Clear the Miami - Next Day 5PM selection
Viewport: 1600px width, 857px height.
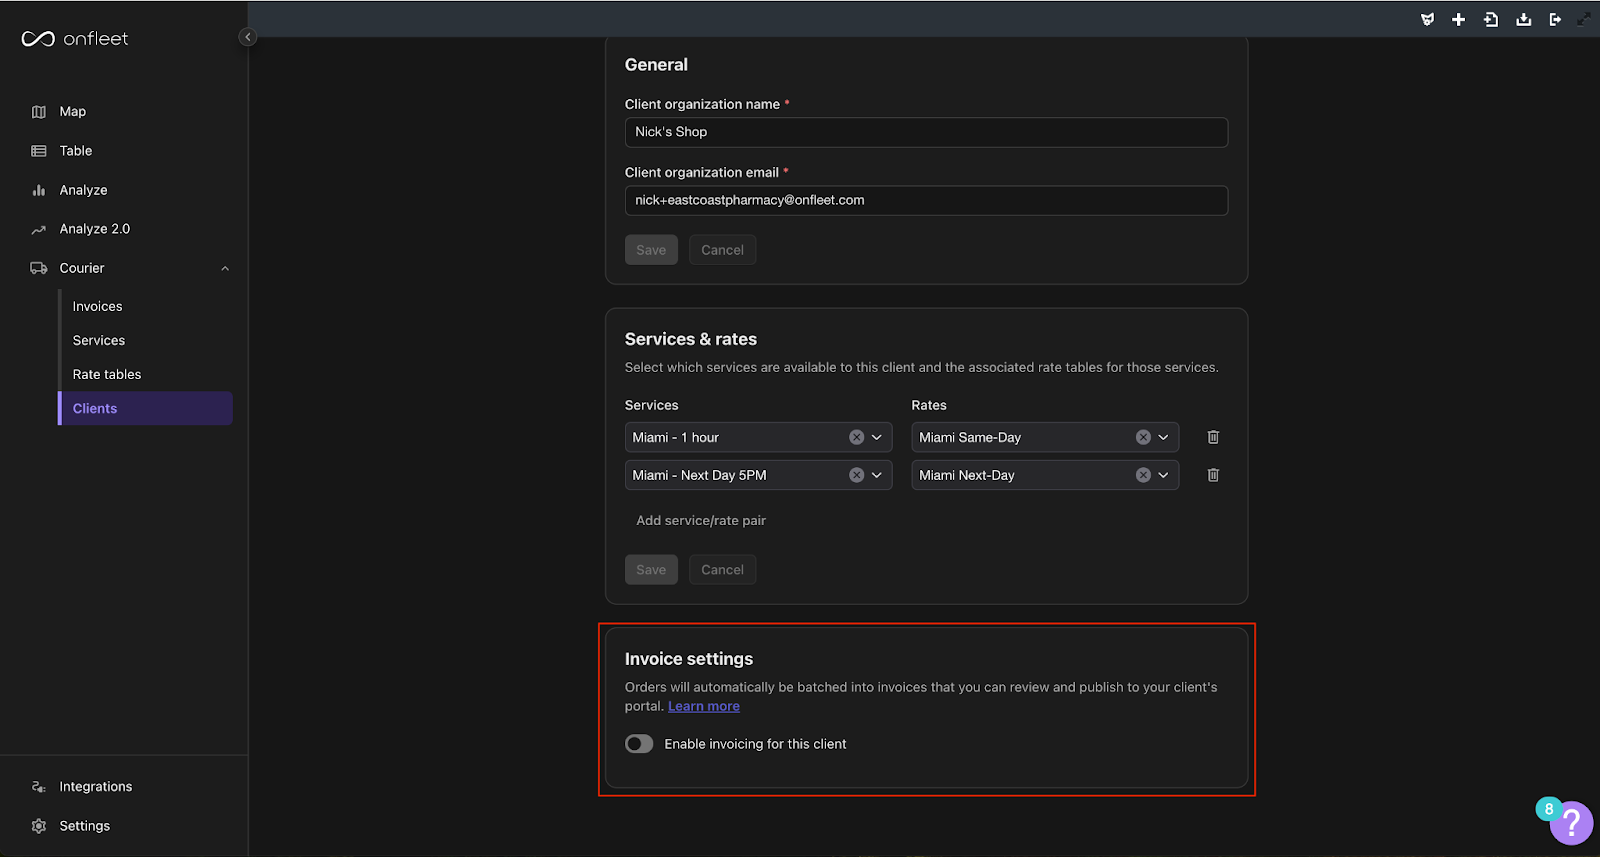[x=856, y=475]
